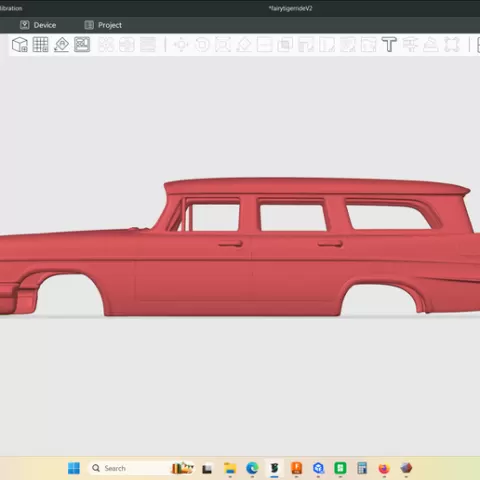Image resolution: width=480 pixels, height=480 pixels.
Task: Open Firefox from the taskbar
Action: pos(384,468)
